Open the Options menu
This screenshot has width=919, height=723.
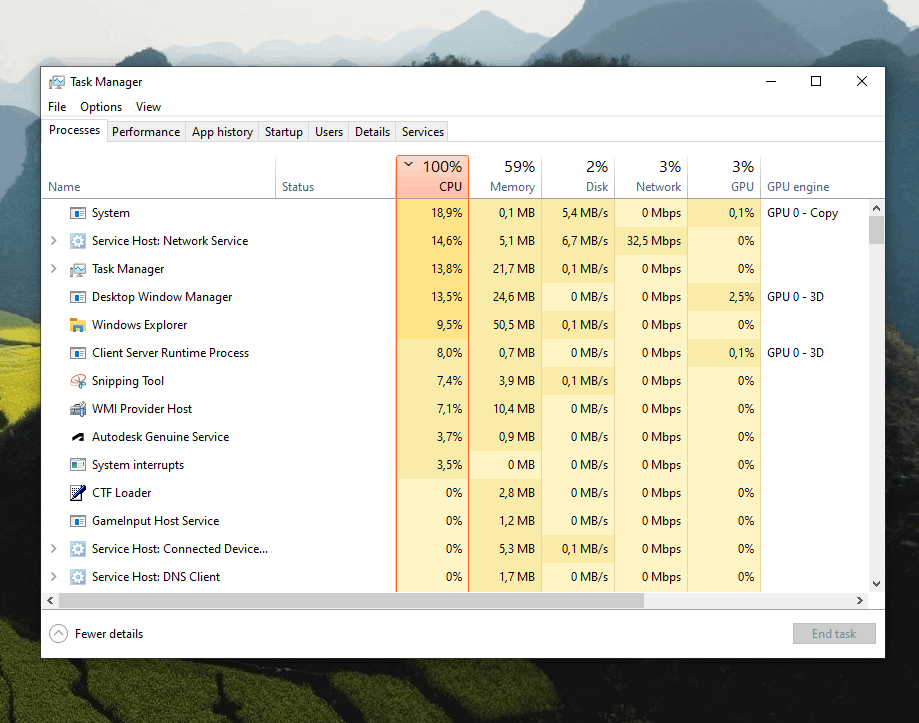[x=101, y=106]
